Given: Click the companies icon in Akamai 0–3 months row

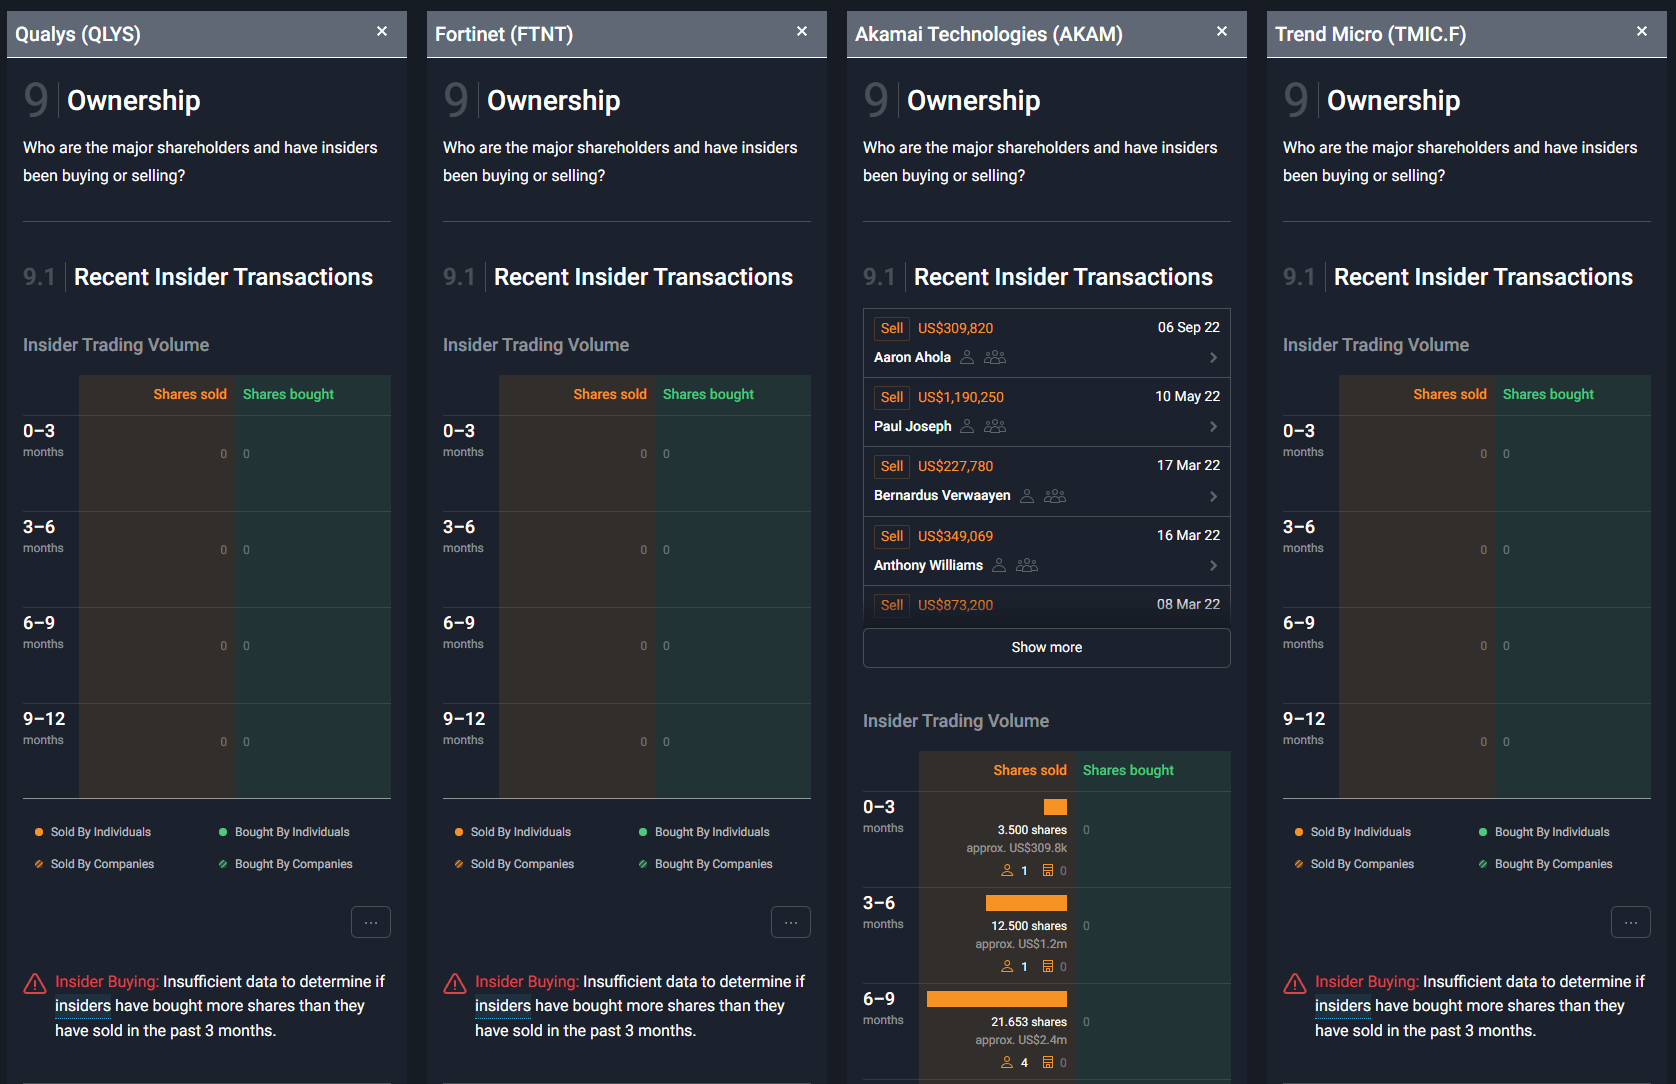Looking at the screenshot, I should 1048,871.
